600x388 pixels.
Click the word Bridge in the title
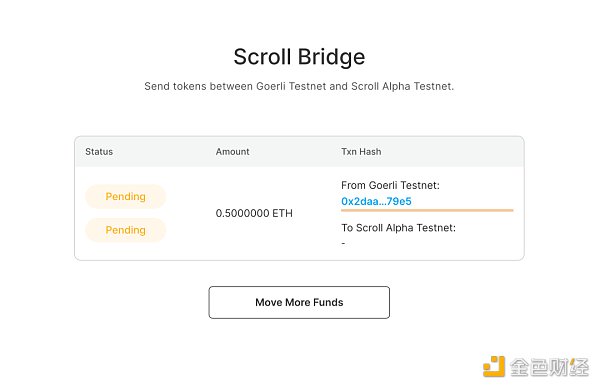331,57
